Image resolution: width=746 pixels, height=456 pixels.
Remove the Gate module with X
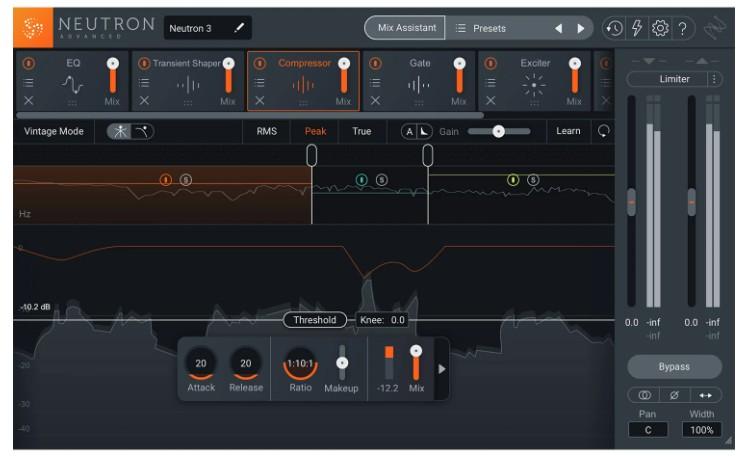click(375, 100)
